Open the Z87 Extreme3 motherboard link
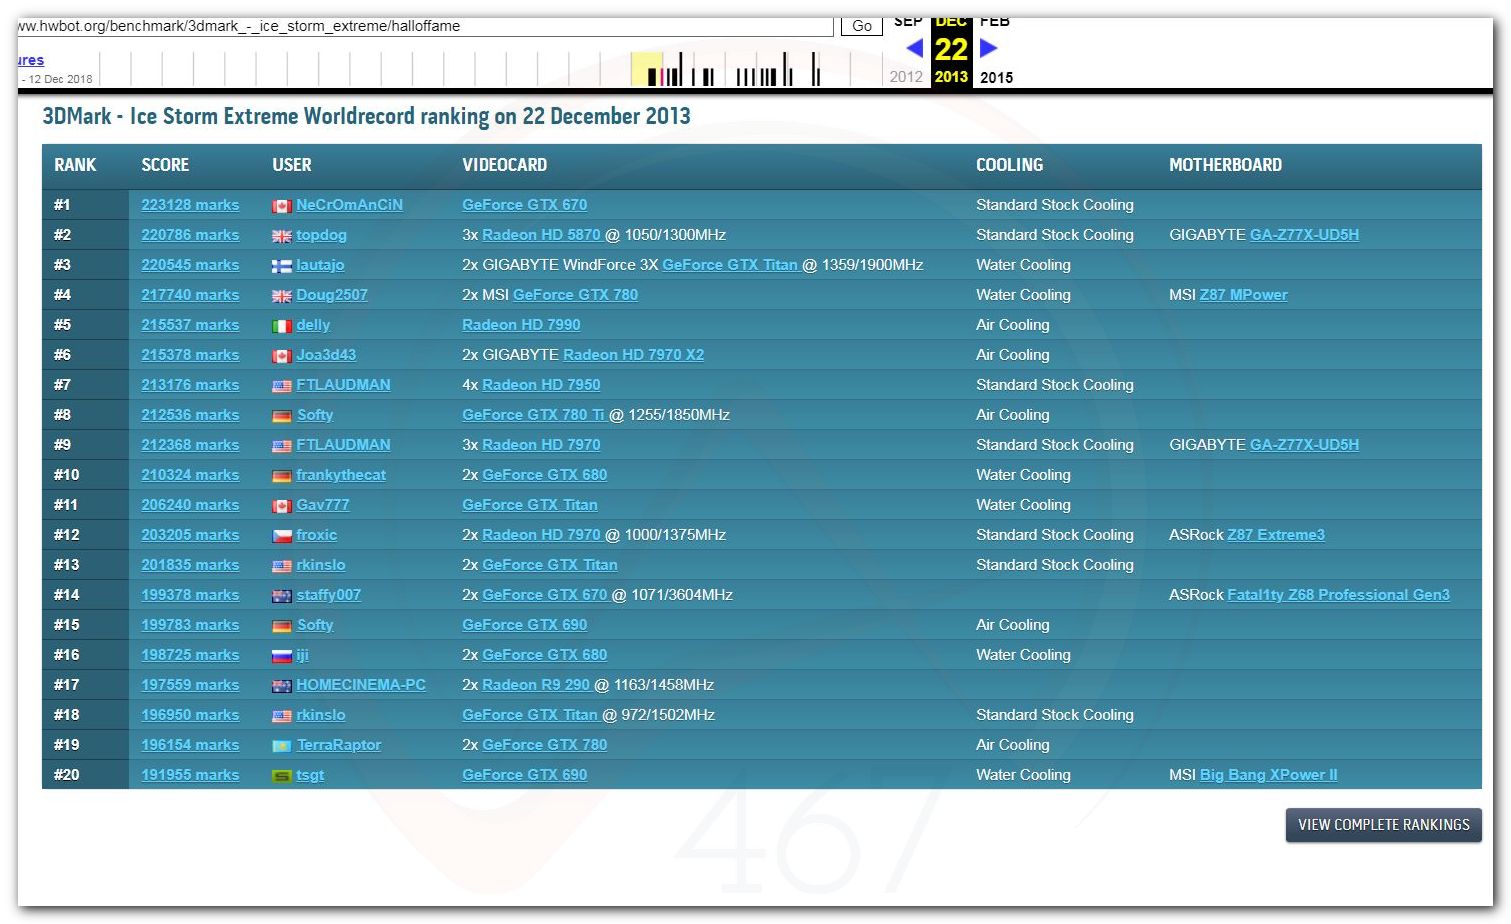Screen dimensions: 1511x924 point(1276,535)
